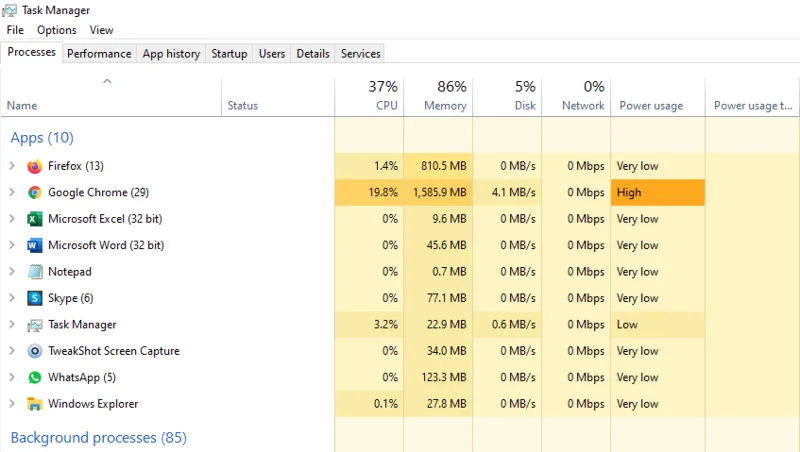Click Chrome's 1,585.9 MB memory value
The width and height of the screenshot is (800, 452).
(x=440, y=192)
